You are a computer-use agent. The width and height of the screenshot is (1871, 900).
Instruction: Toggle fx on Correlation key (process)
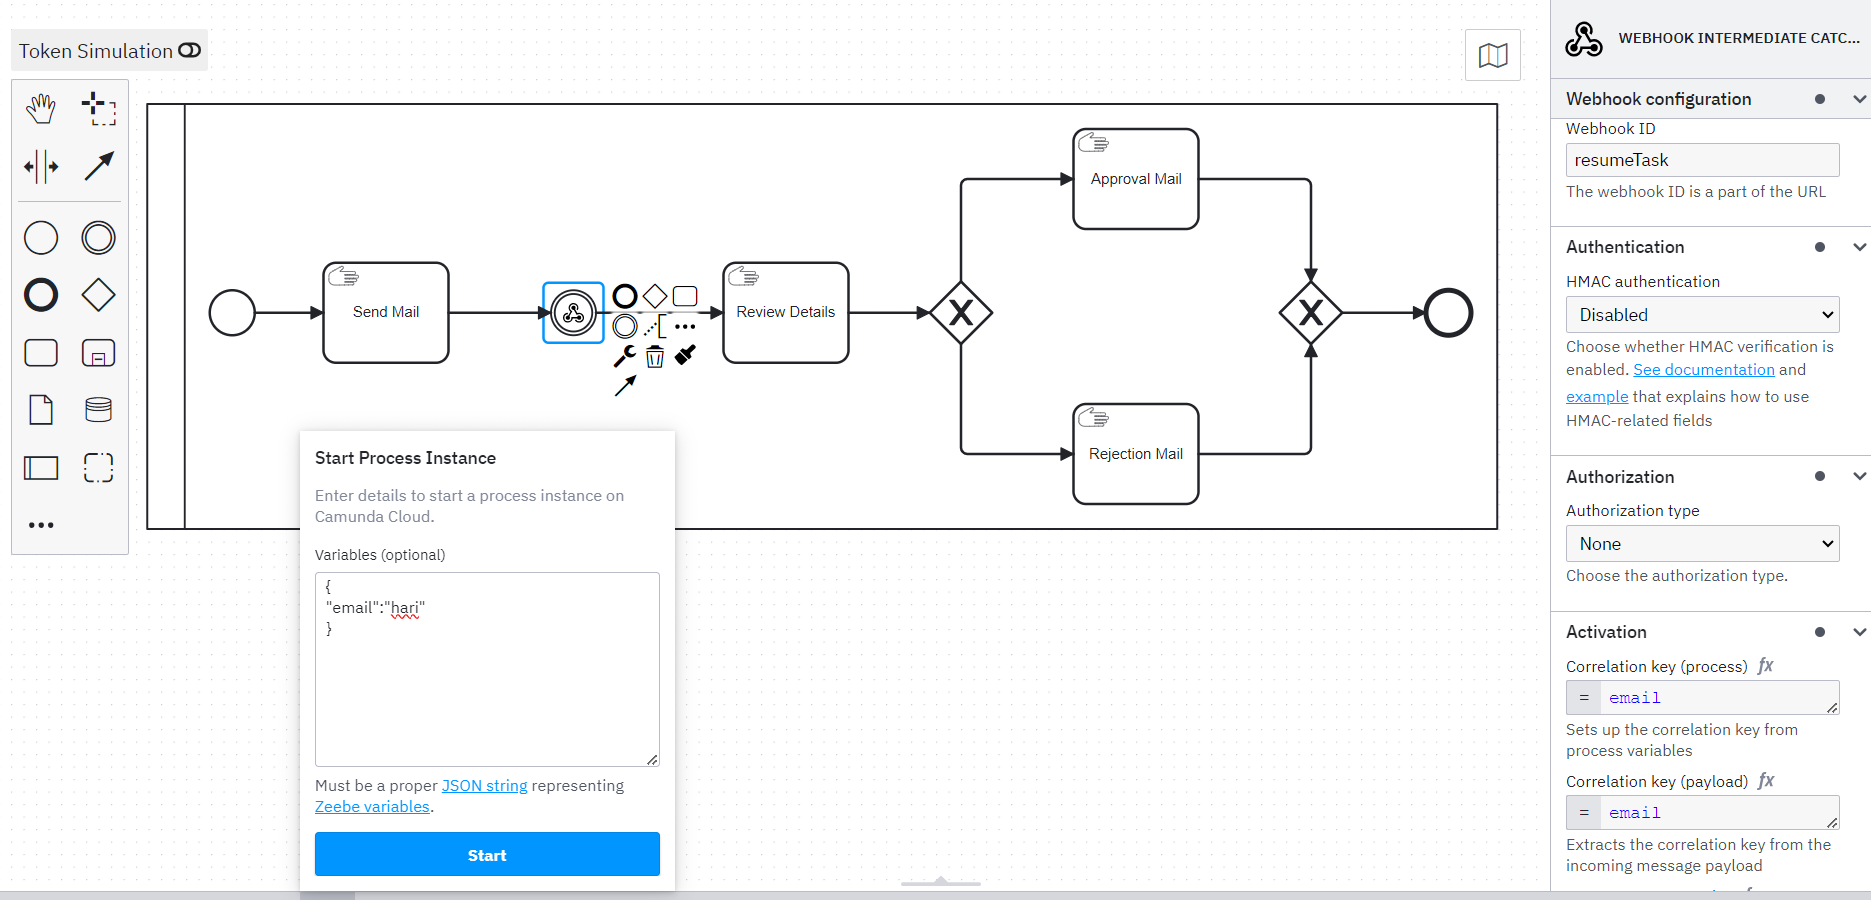coord(1766,665)
